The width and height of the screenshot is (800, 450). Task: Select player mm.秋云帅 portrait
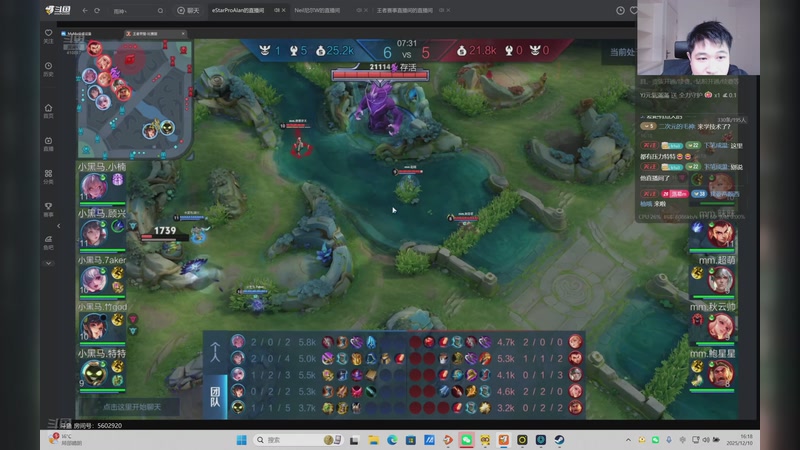coord(721,327)
